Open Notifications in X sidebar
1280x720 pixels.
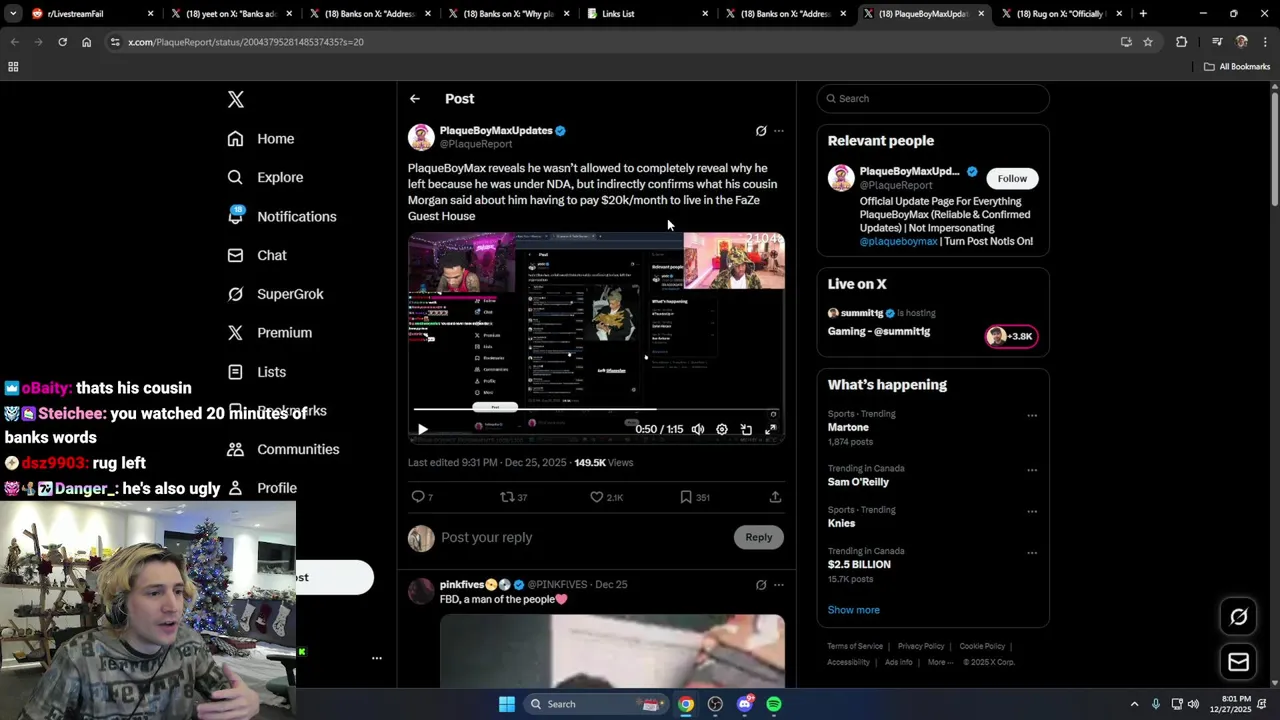click(x=282, y=216)
